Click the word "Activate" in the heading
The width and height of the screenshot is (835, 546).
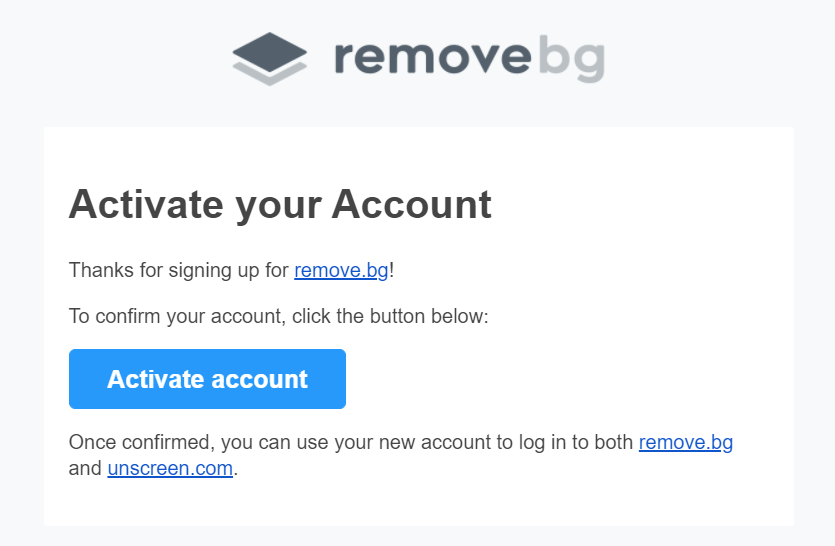(146, 204)
